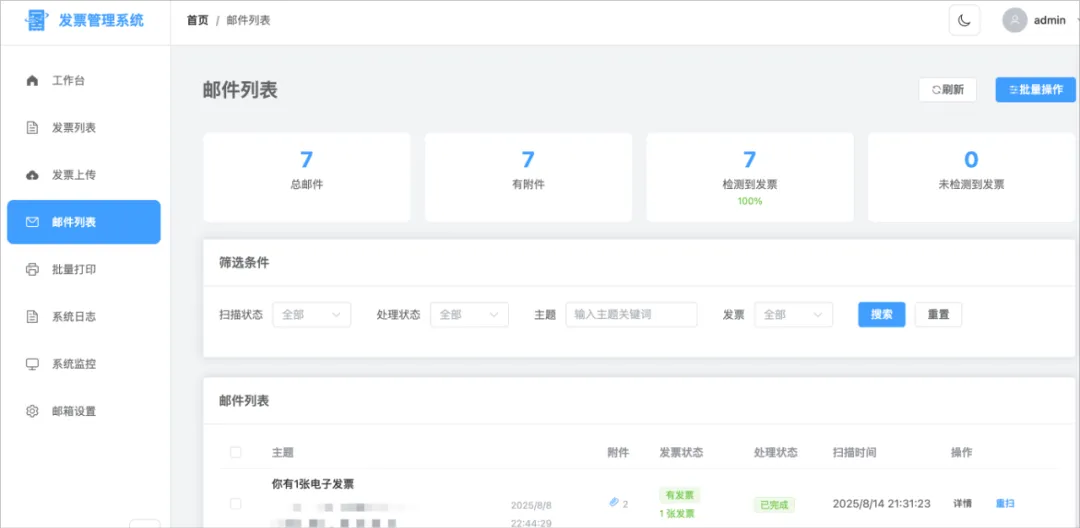Open 发票上传 menu item

pyautogui.click(x=84, y=176)
